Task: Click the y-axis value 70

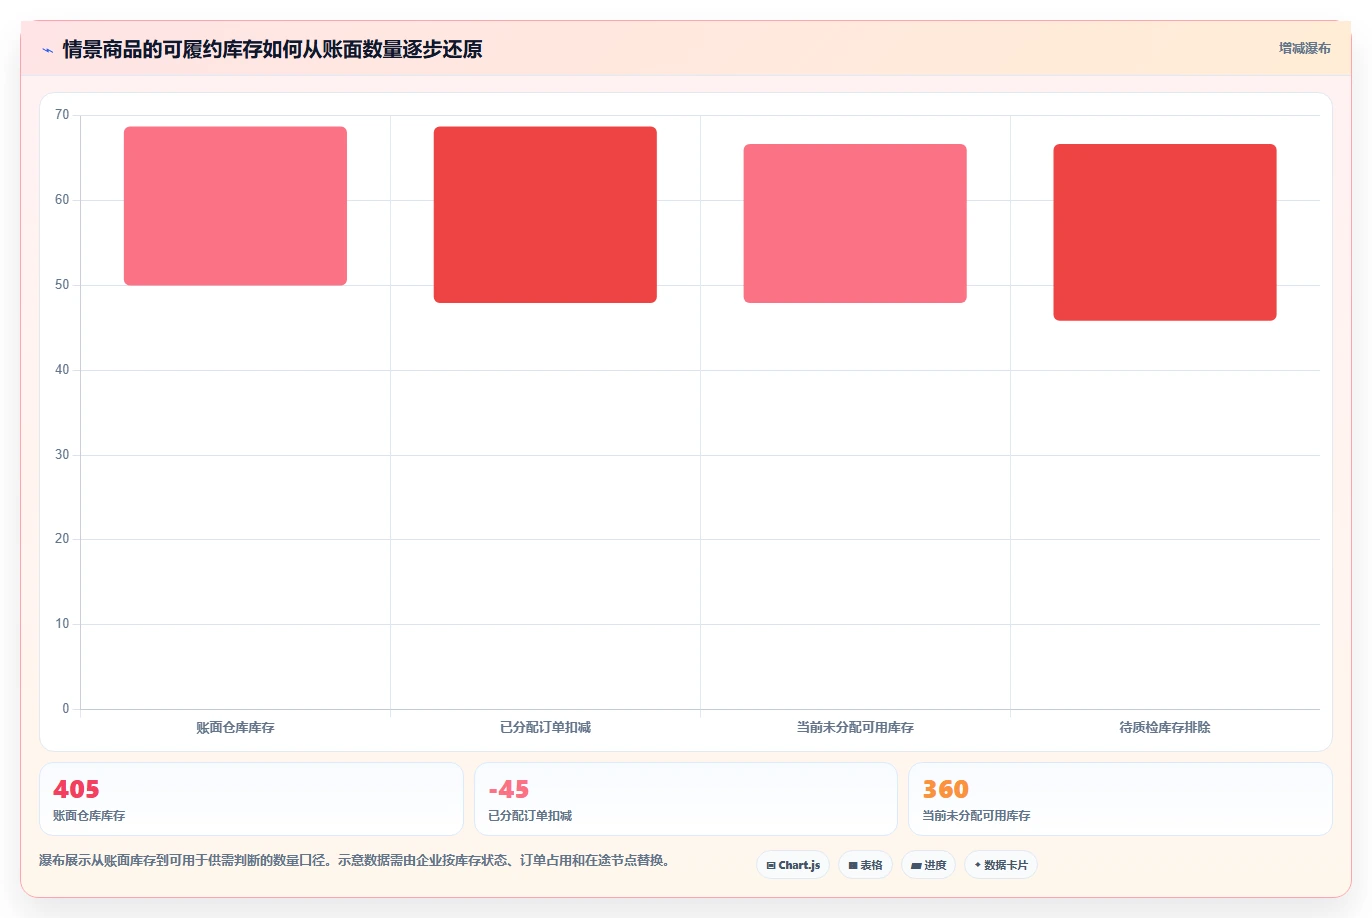Action: [x=62, y=115]
